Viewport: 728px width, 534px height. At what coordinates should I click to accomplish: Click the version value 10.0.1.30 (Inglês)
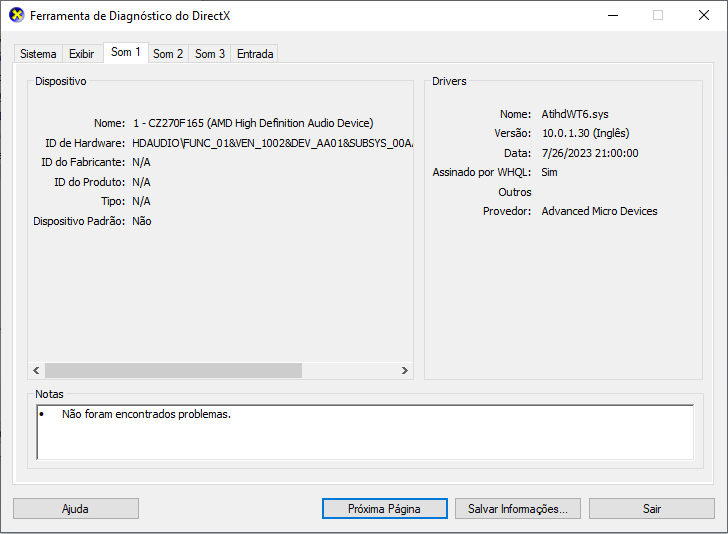585,133
